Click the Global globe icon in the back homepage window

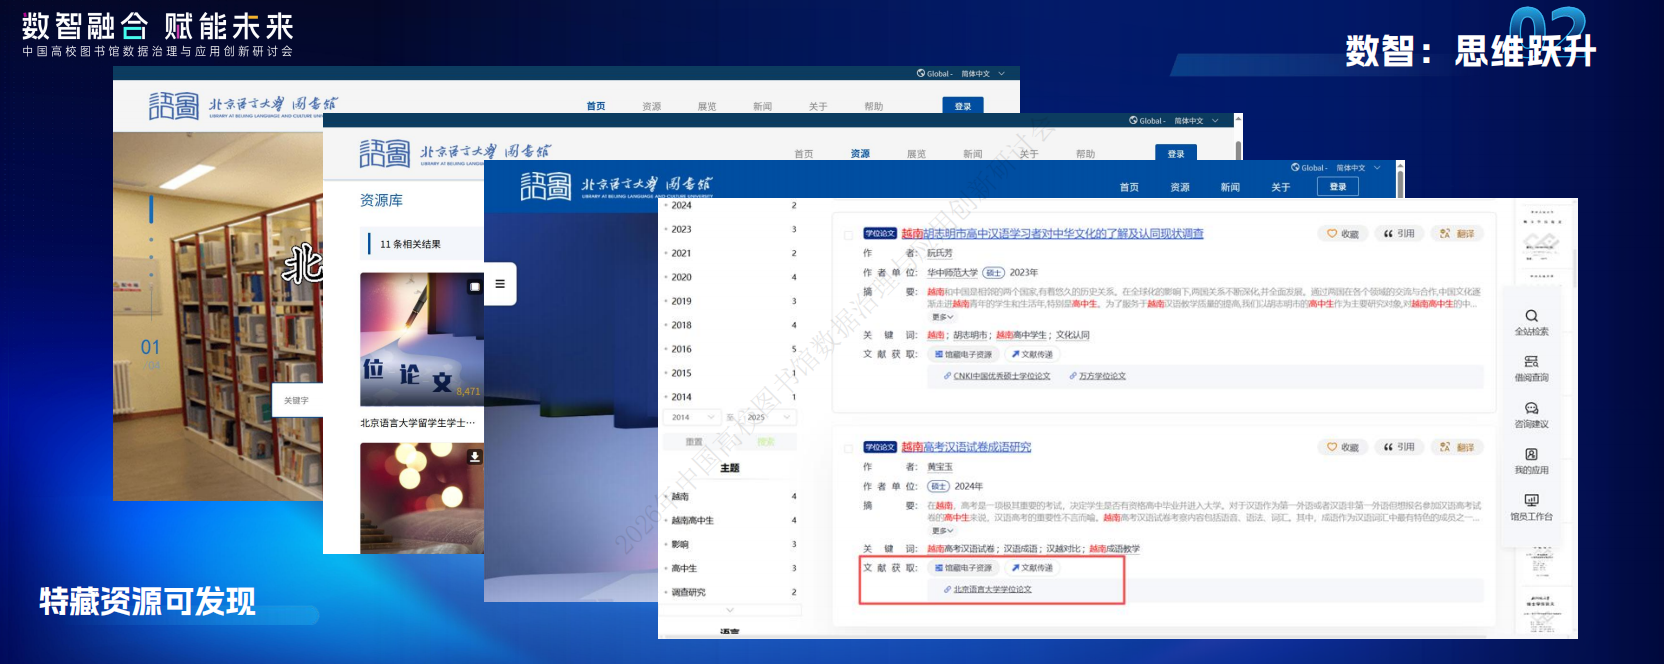pyautogui.click(x=921, y=73)
